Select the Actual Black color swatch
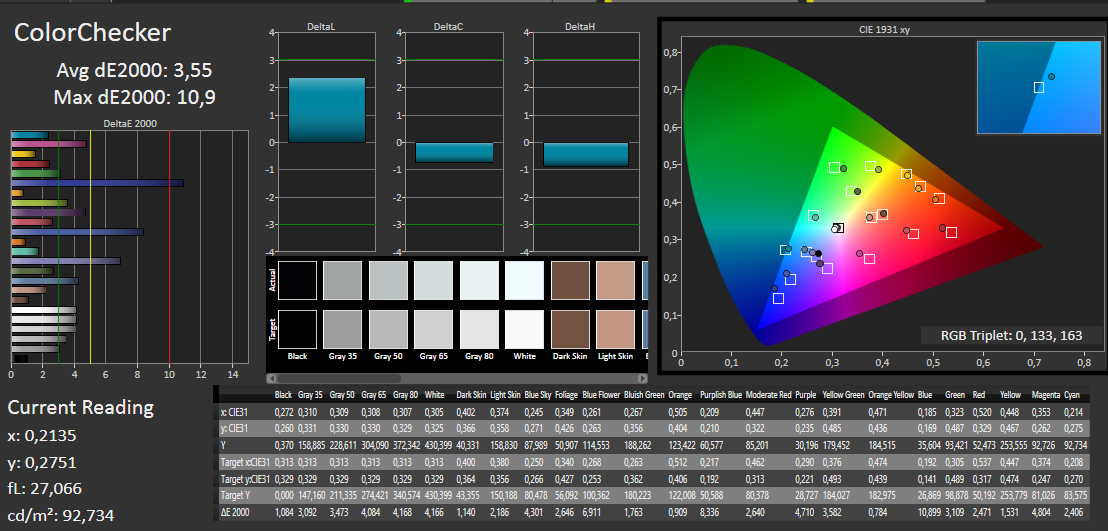The image size is (1108, 531). (x=298, y=280)
